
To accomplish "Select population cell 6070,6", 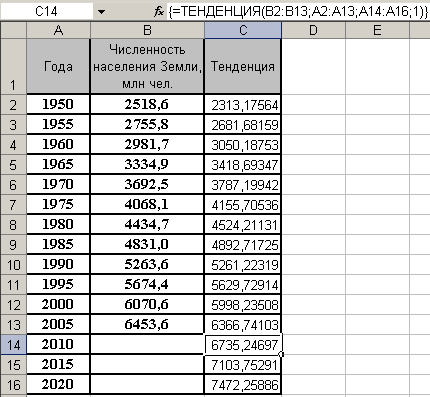I will click(147, 305).
